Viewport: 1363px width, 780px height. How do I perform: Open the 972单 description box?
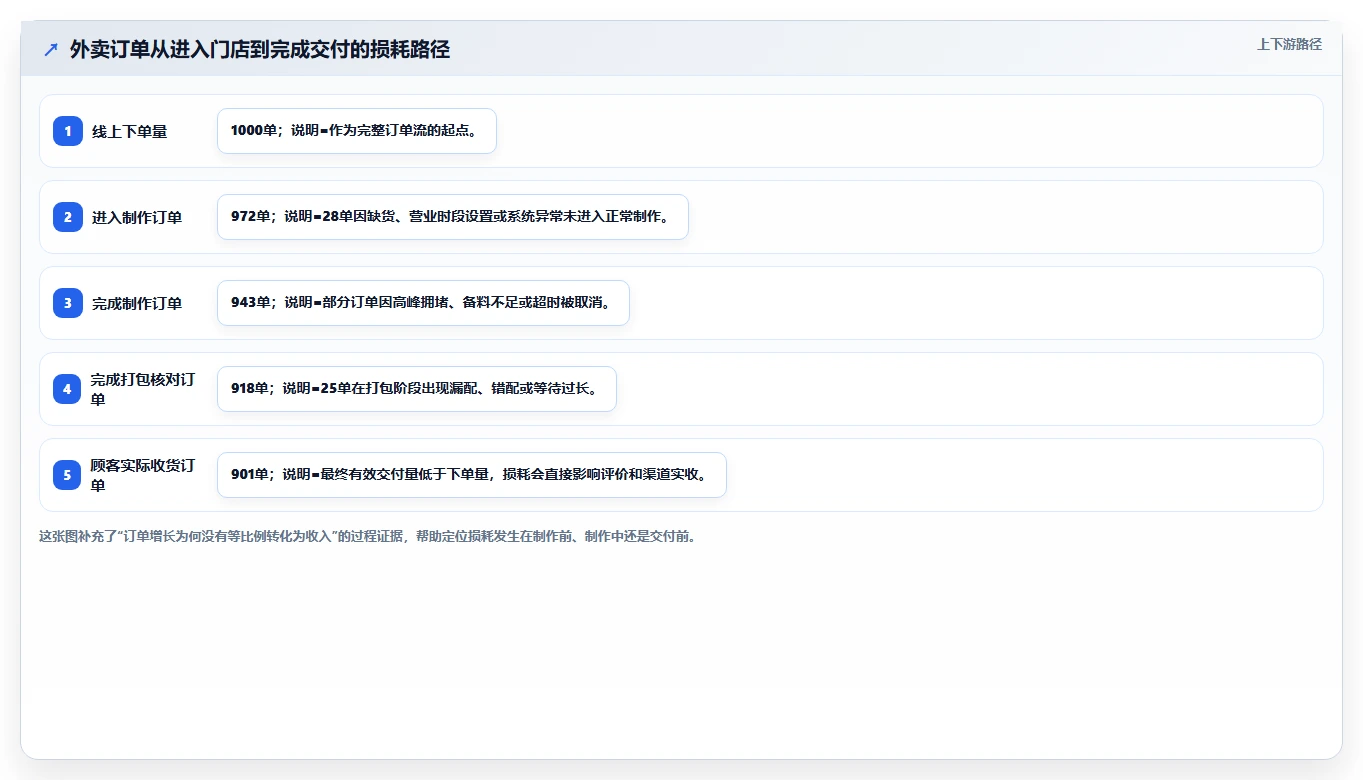(x=453, y=217)
